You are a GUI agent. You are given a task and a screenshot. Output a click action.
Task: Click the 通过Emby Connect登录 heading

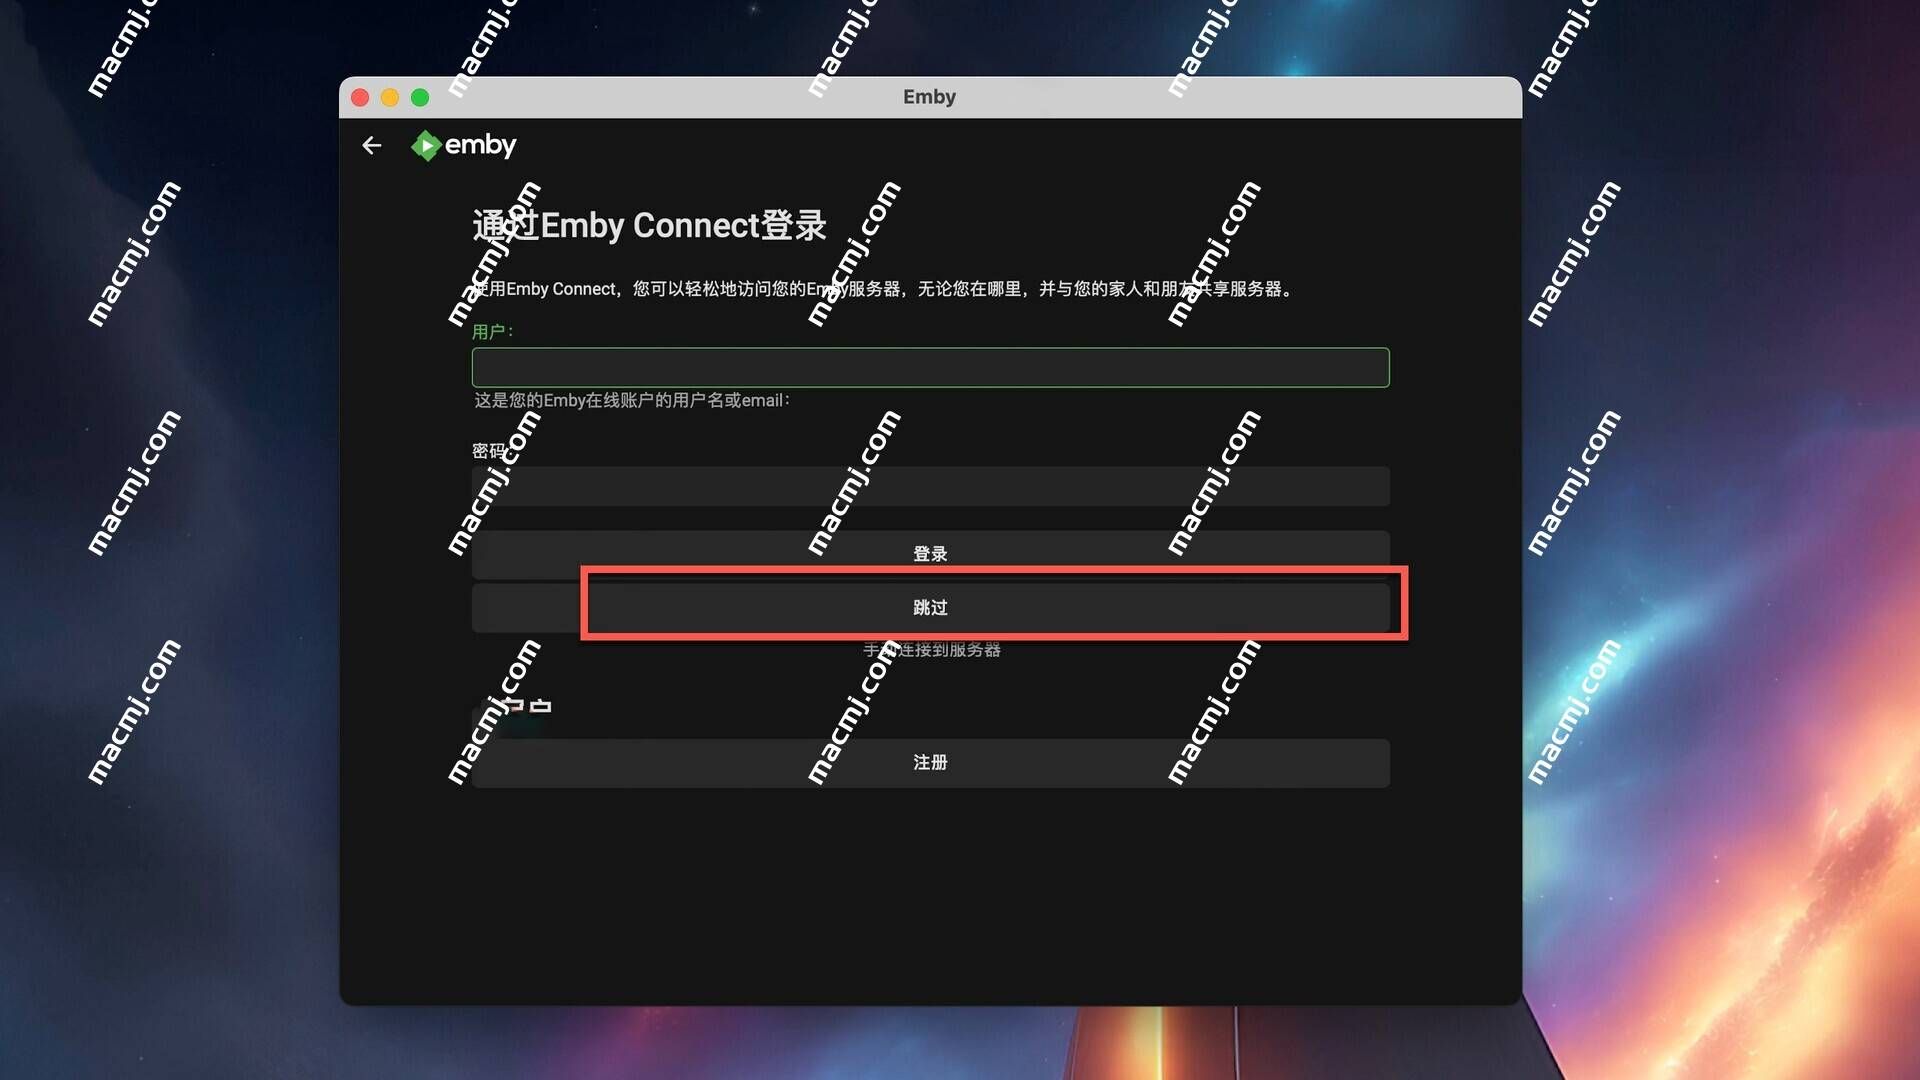650,226
